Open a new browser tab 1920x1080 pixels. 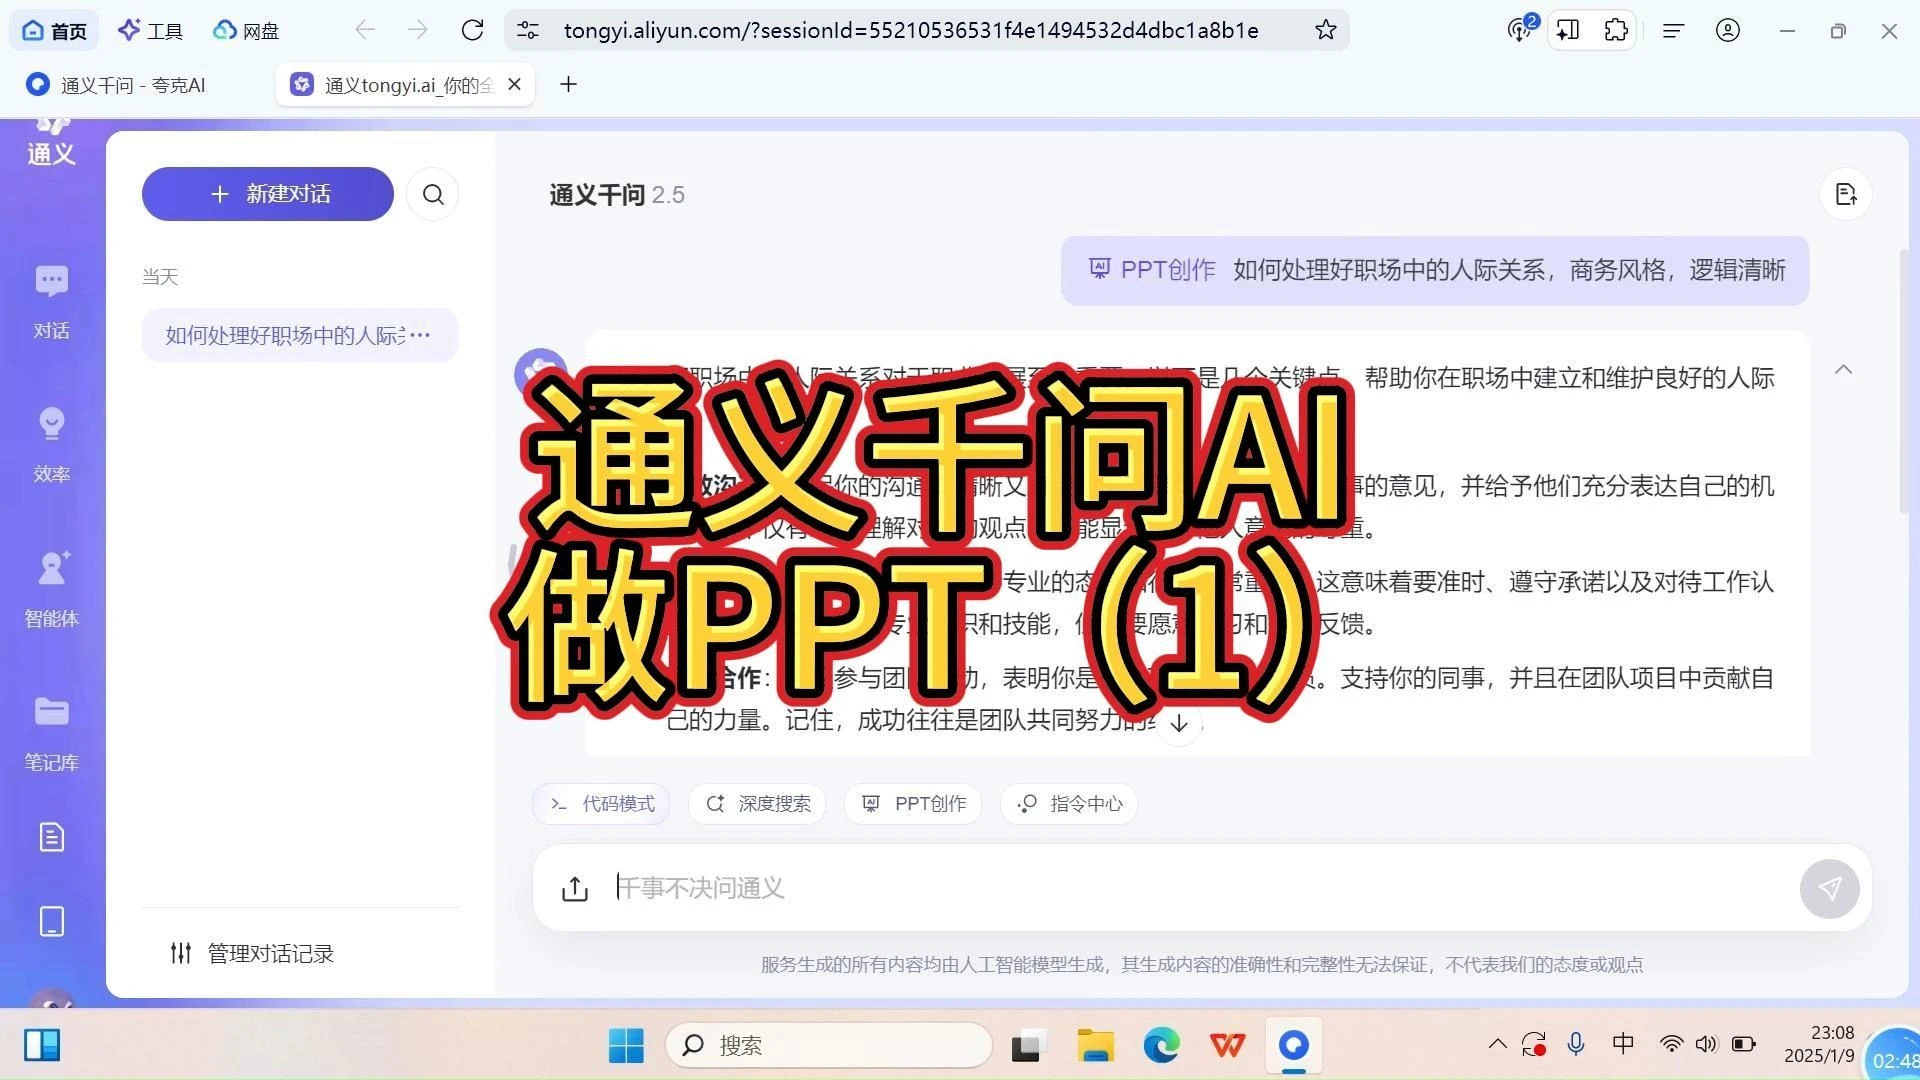pos(568,85)
